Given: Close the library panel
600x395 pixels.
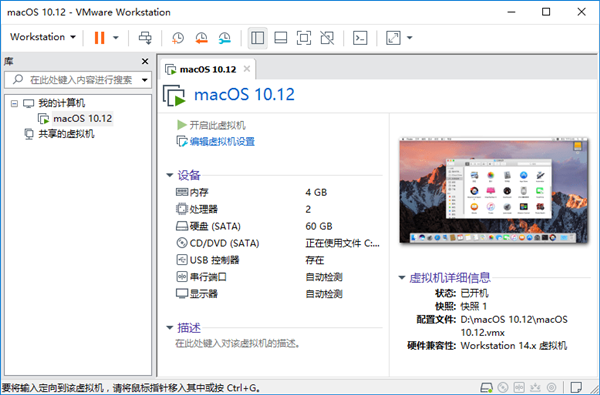Looking at the screenshot, I should coord(145,61).
